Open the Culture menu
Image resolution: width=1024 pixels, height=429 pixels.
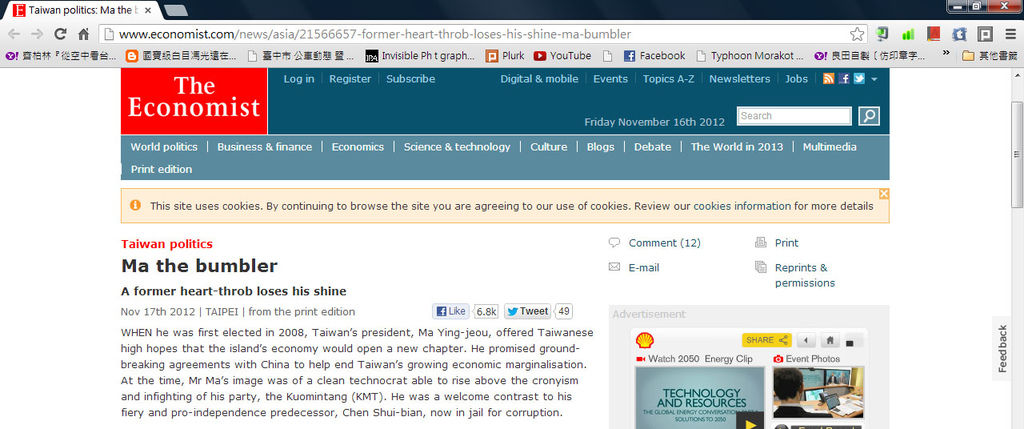point(549,147)
